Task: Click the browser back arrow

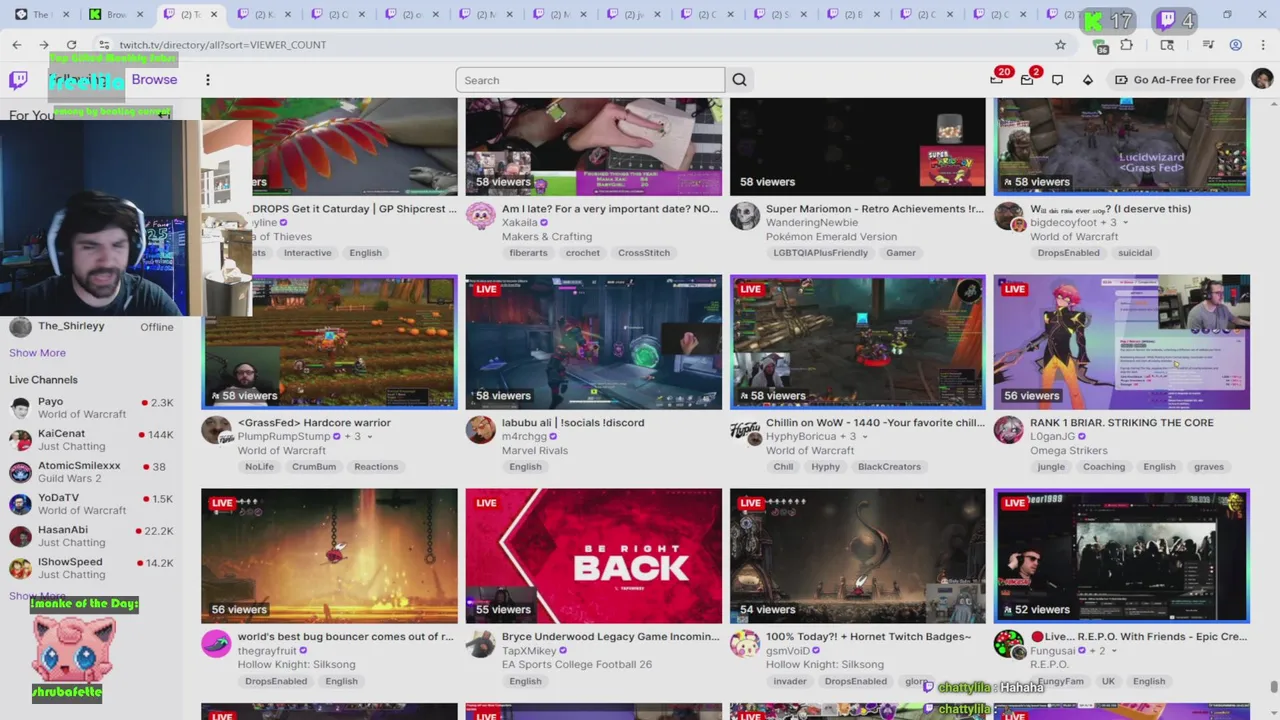Action: 17,45
